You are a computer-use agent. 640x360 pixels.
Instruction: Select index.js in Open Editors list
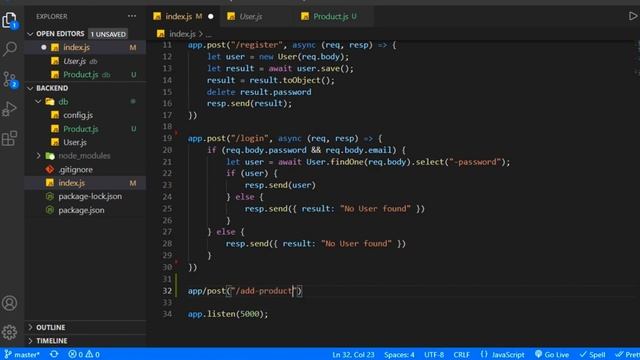[x=85, y=47]
